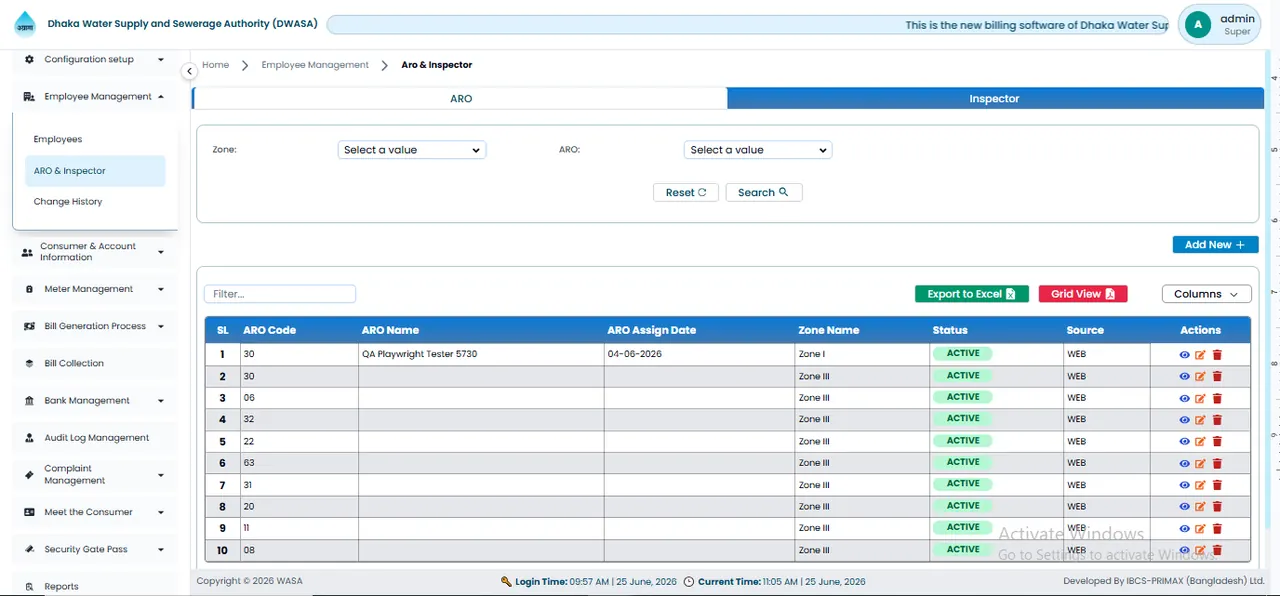View details of row 3 ARO
This screenshot has width=1280, height=596.
coord(1184,399)
